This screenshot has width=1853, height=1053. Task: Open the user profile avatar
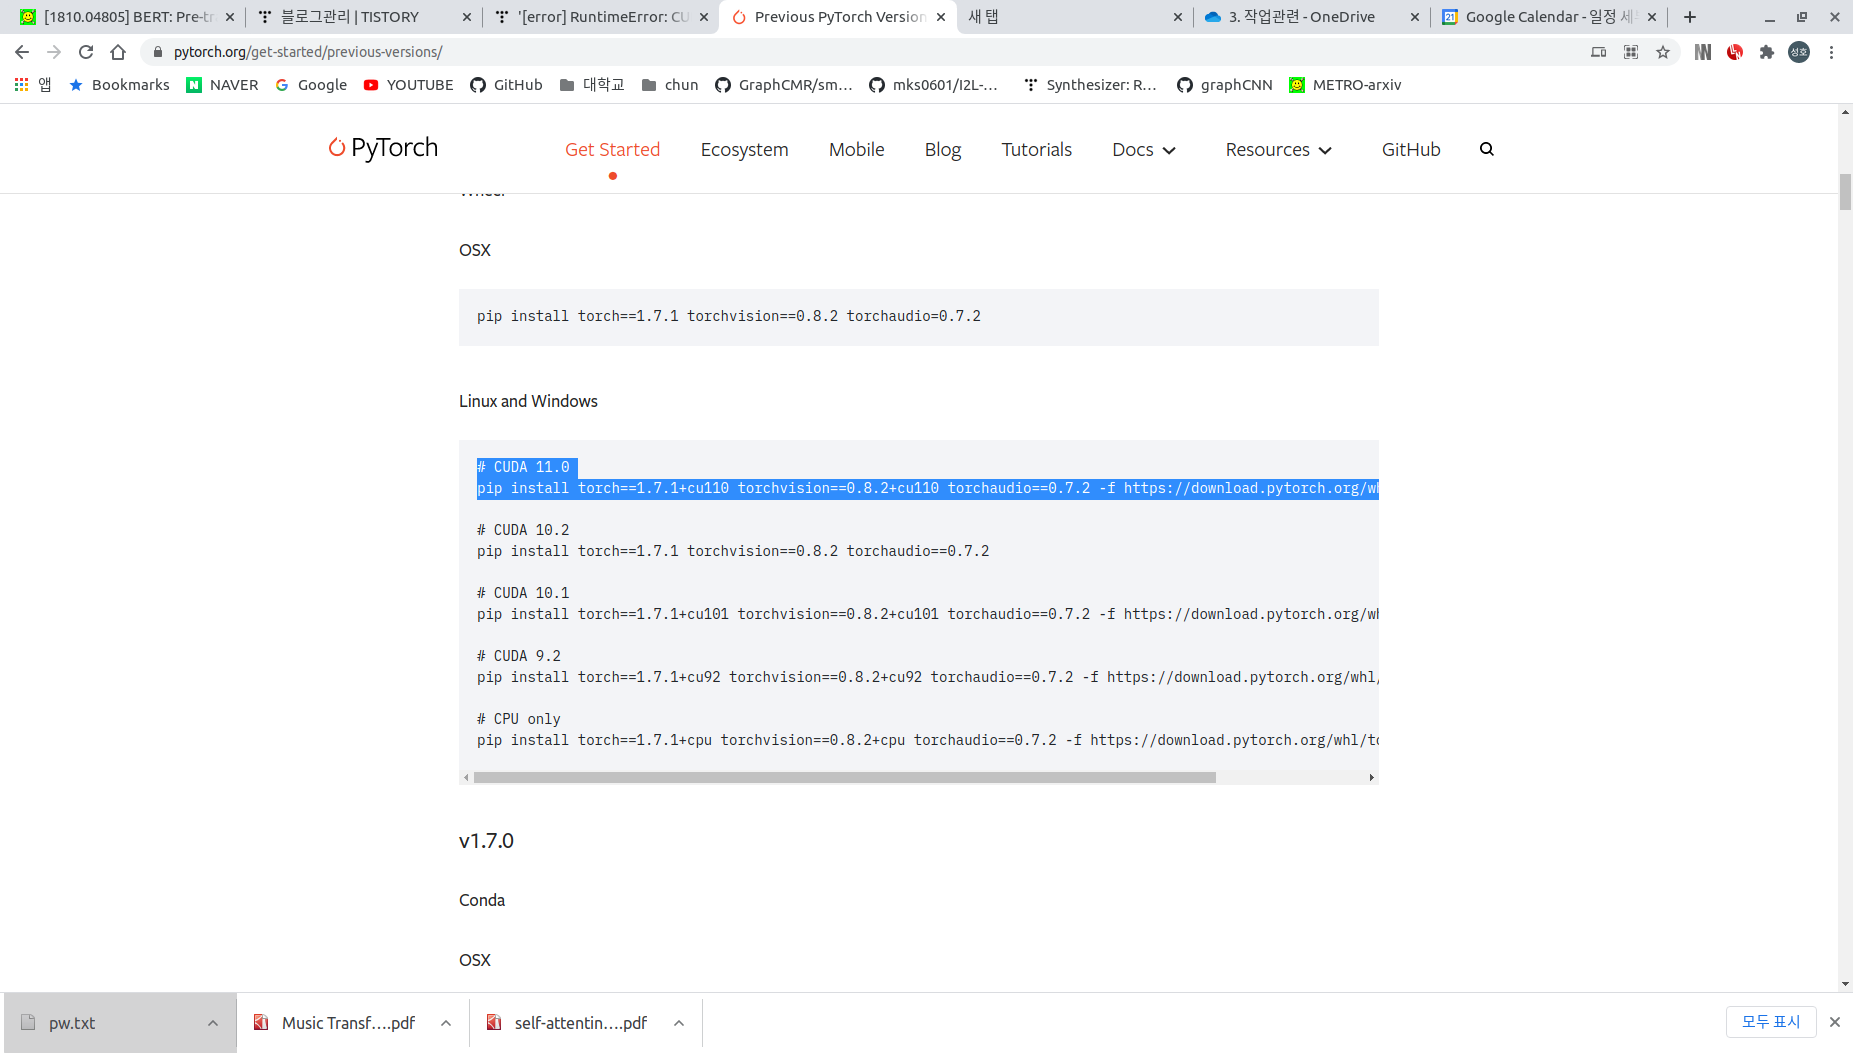click(x=1799, y=52)
